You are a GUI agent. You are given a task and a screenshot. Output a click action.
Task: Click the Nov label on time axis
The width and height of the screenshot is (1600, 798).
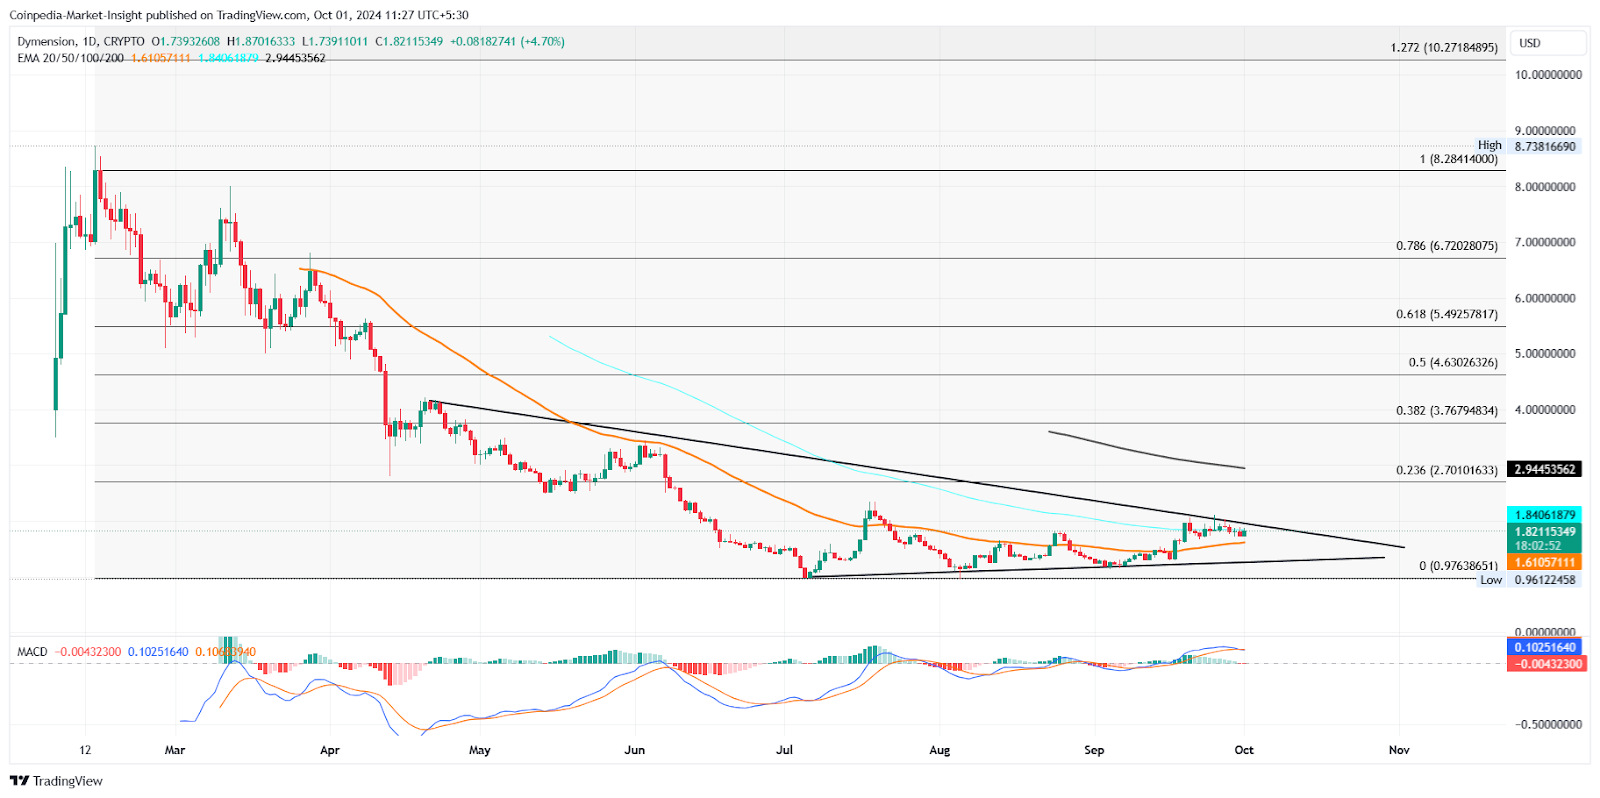point(1399,750)
